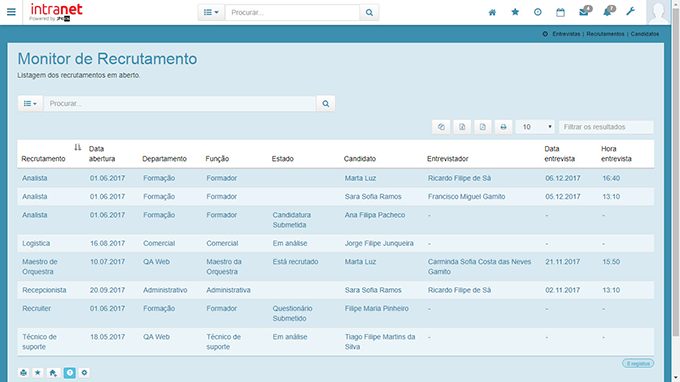Sort by Estado column header
The height and width of the screenshot is (382, 680).
(x=283, y=159)
